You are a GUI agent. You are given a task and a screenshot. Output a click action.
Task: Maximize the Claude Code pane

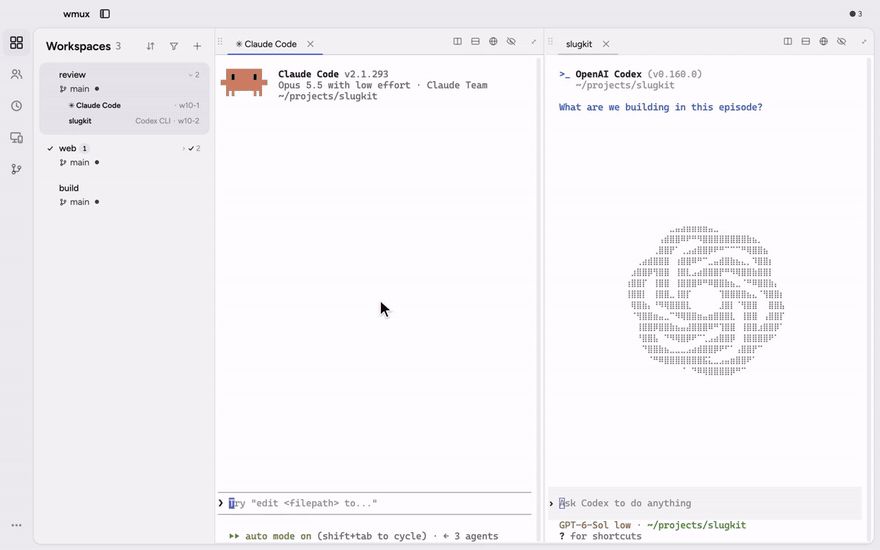(534, 42)
